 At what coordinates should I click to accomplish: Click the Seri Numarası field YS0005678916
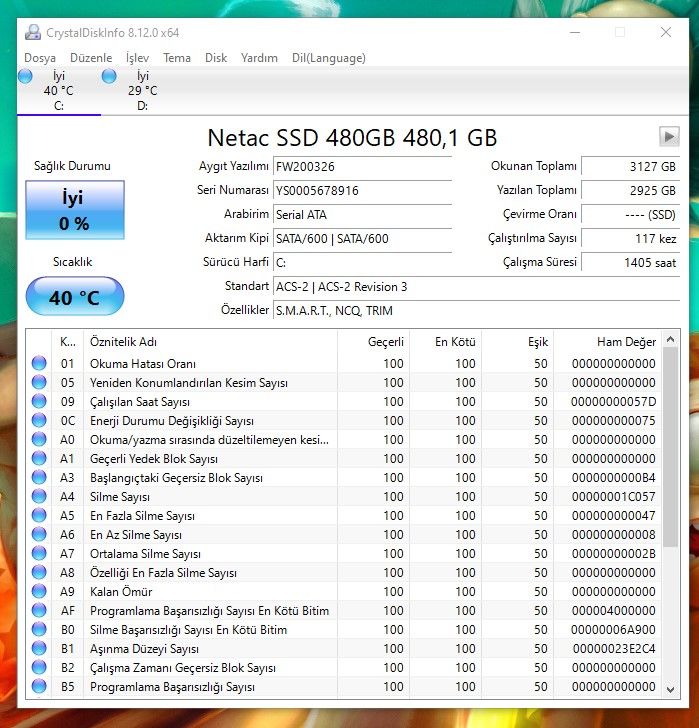click(362, 191)
